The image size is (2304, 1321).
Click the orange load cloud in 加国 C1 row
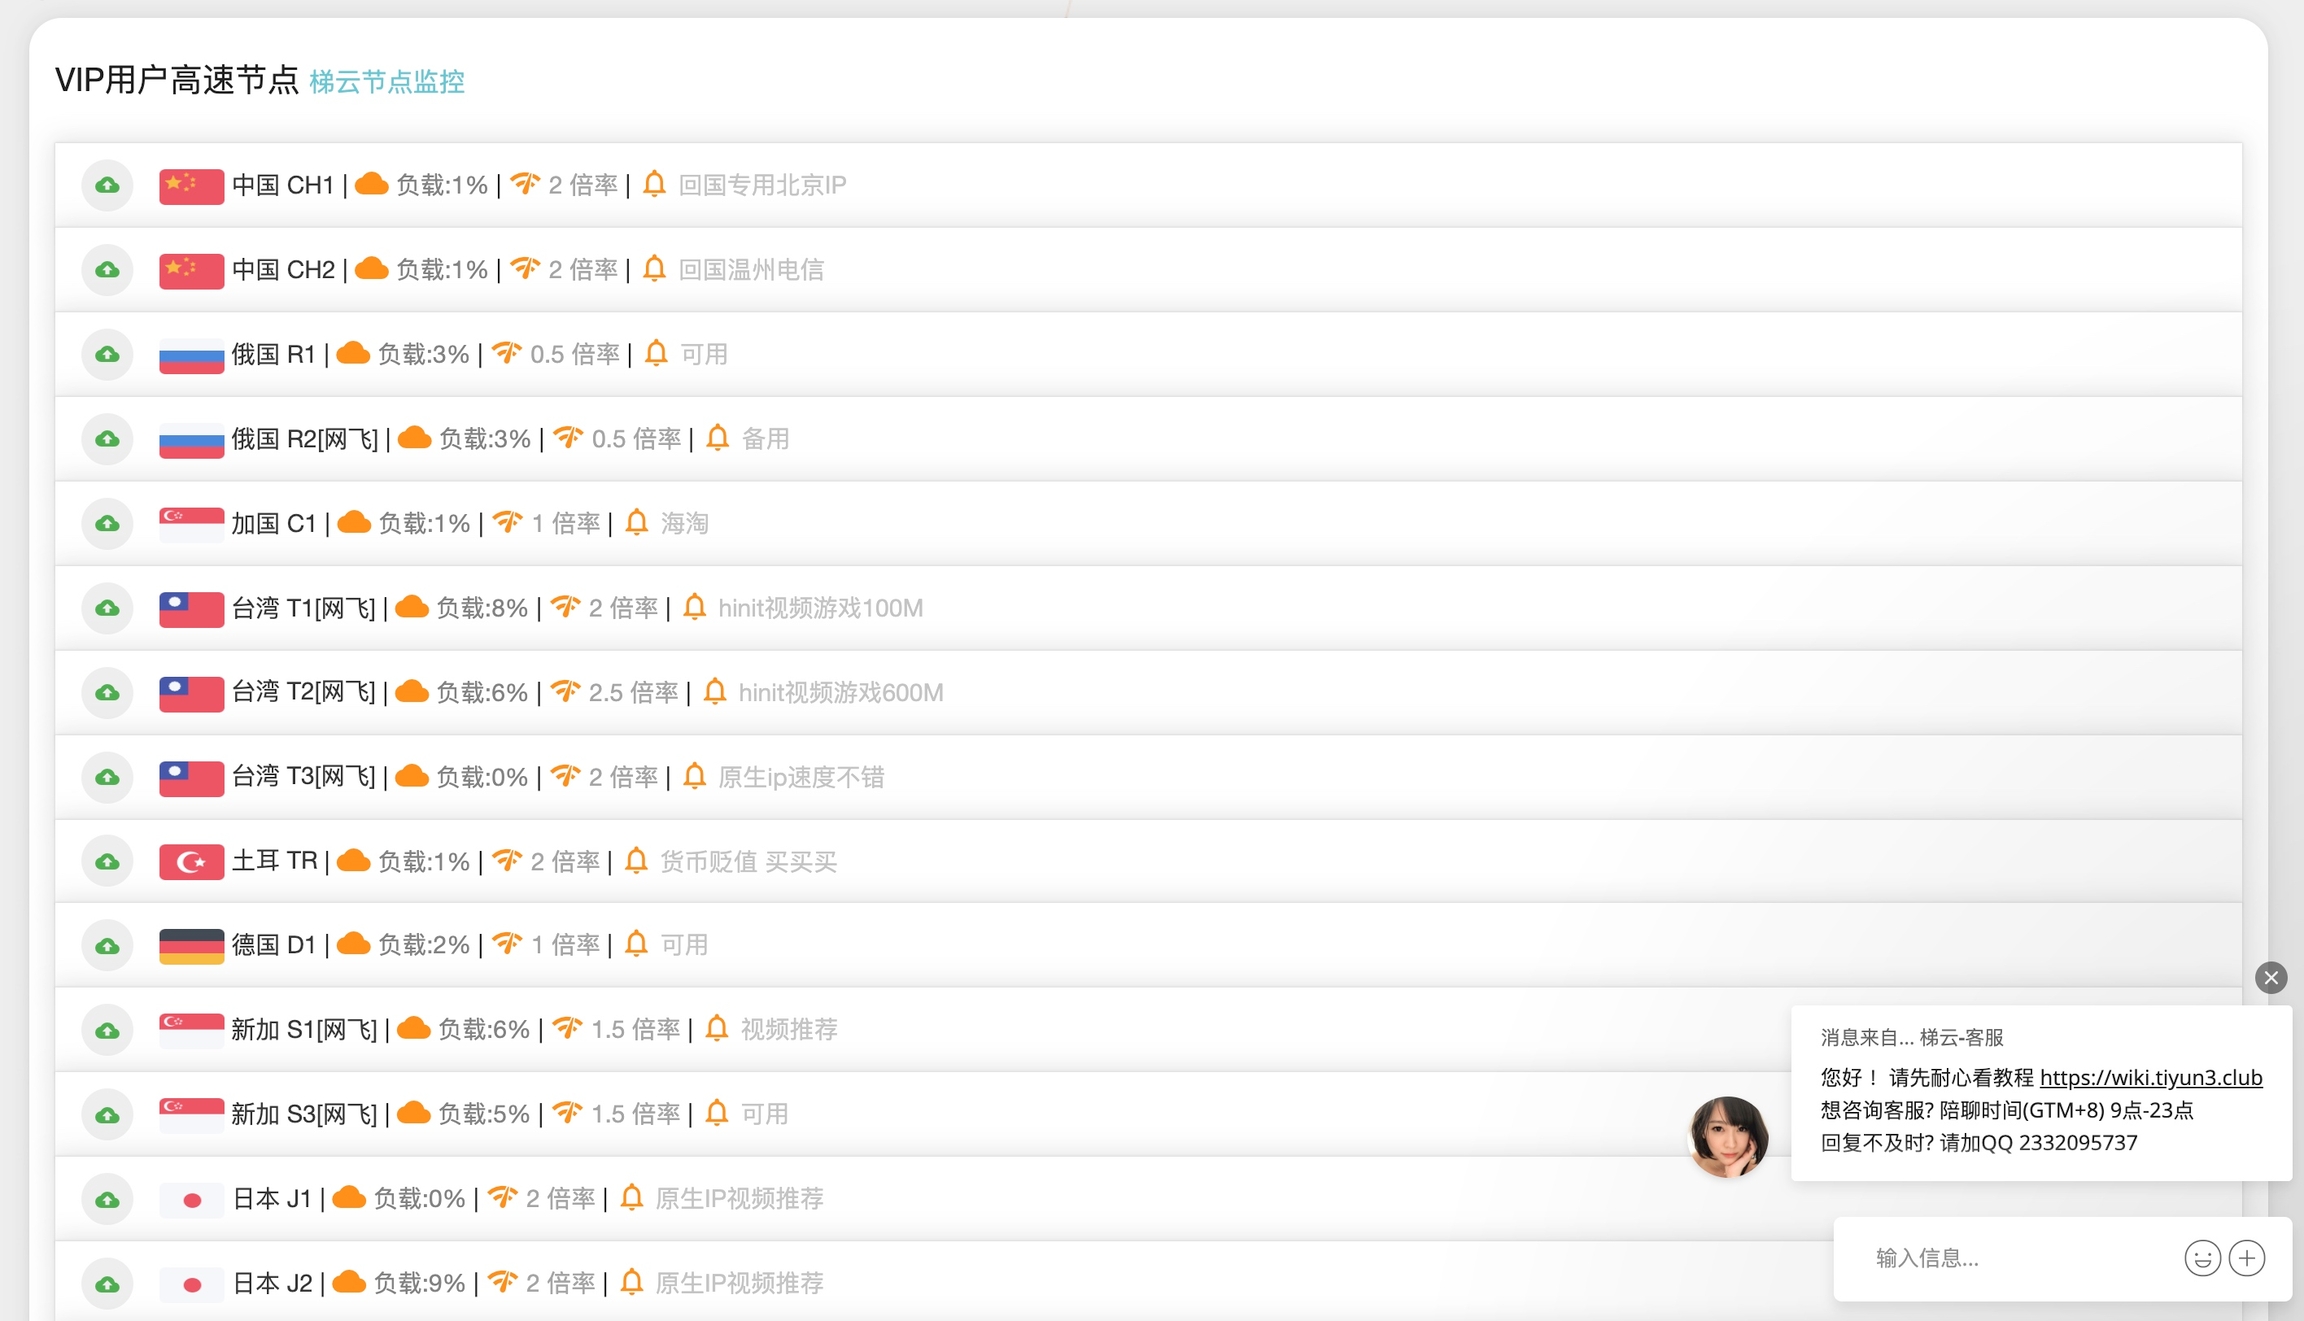click(354, 522)
